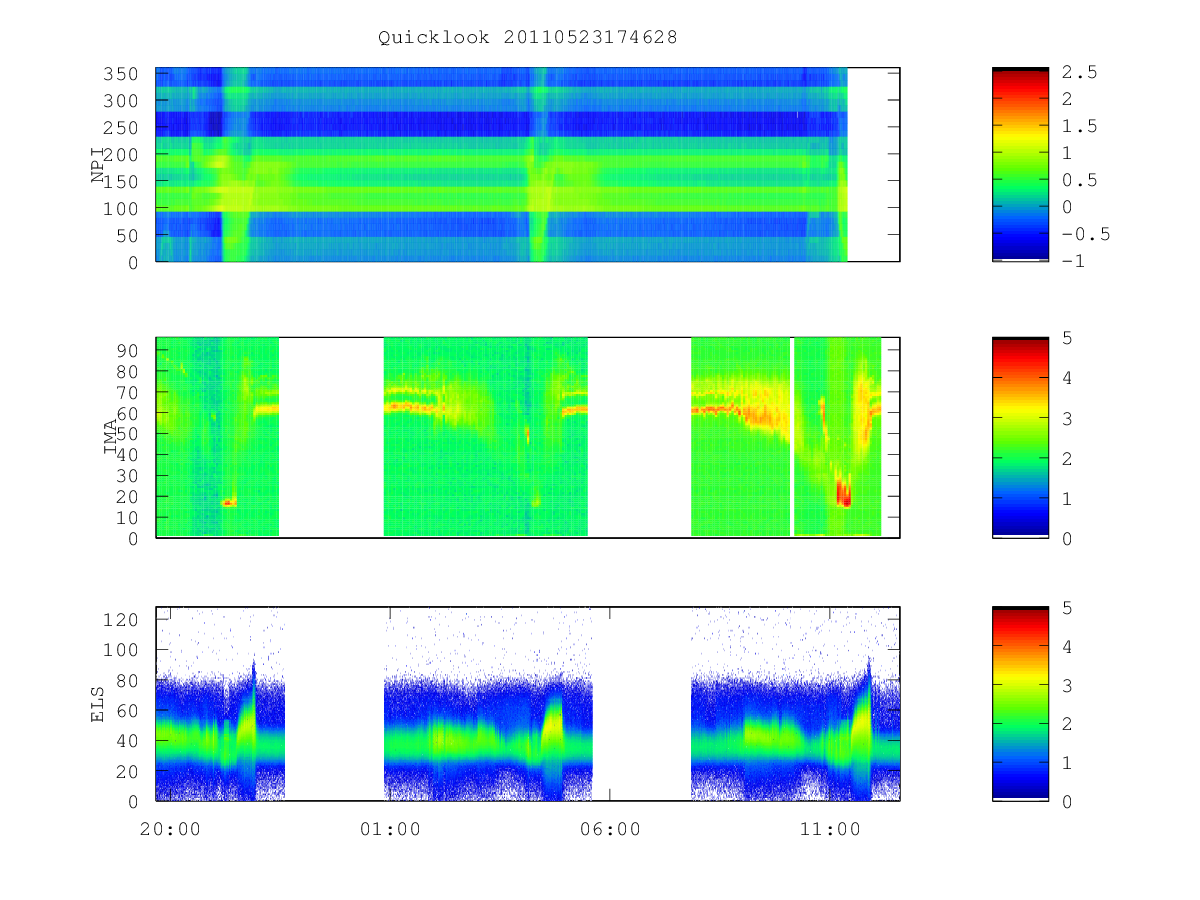Viewport: 1200px width, 900px height.
Task: Click the "20:00" time axis label
Action: 169,829
